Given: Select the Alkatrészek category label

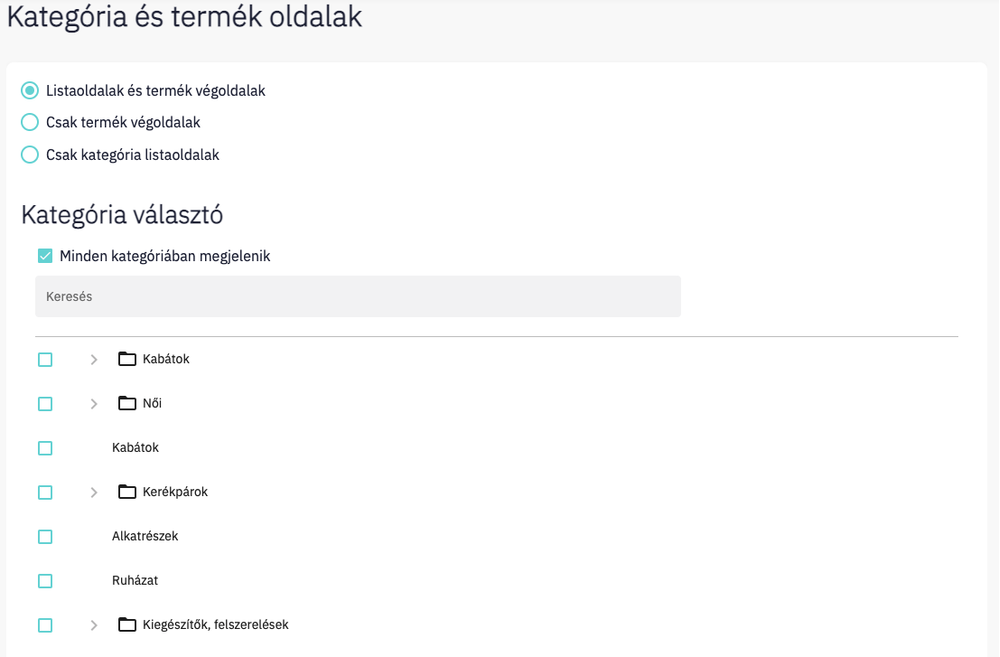Looking at the screenshot, I should pyautogui.click(x=145, y=536).
